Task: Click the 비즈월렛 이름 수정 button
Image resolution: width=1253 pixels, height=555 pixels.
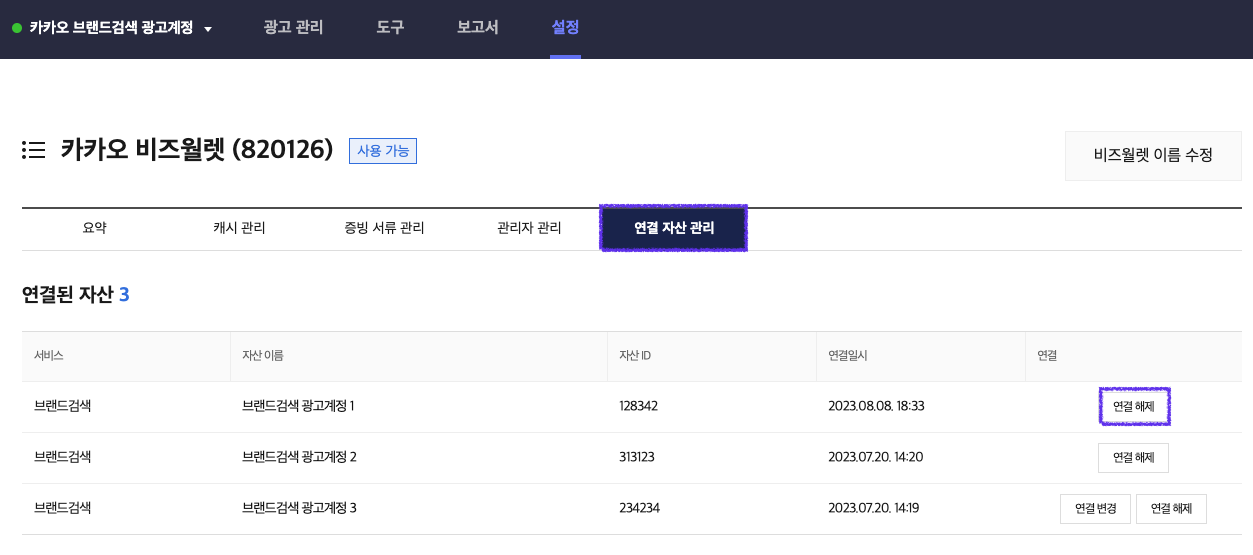Action: [1153, 155]
